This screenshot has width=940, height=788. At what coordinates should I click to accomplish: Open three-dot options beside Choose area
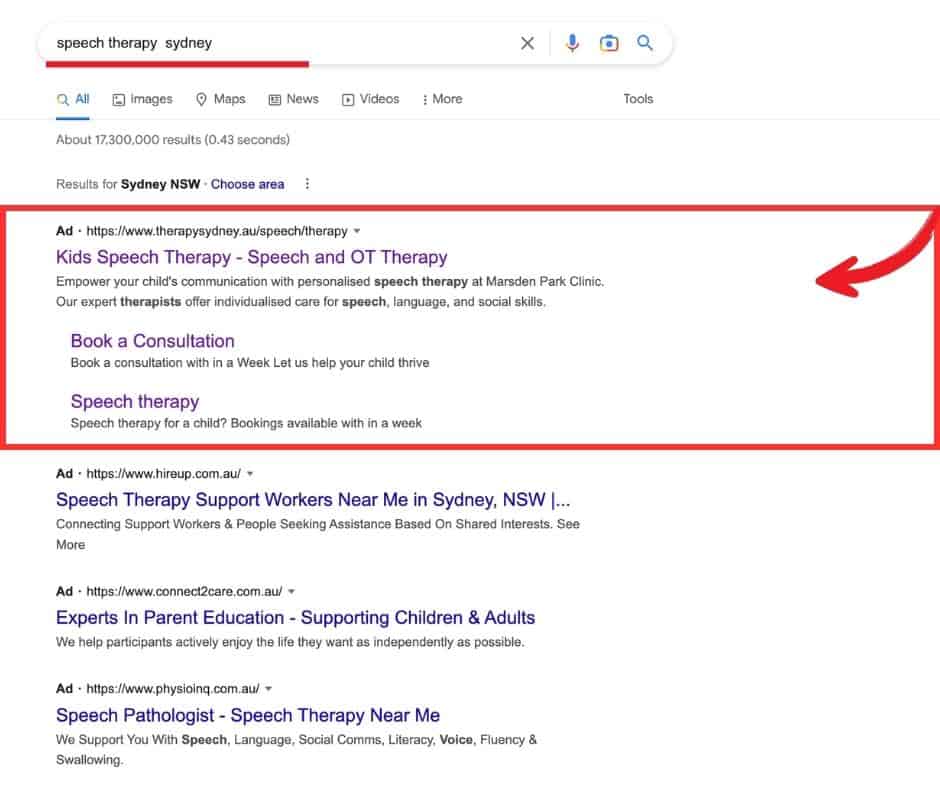pos(307,184)
